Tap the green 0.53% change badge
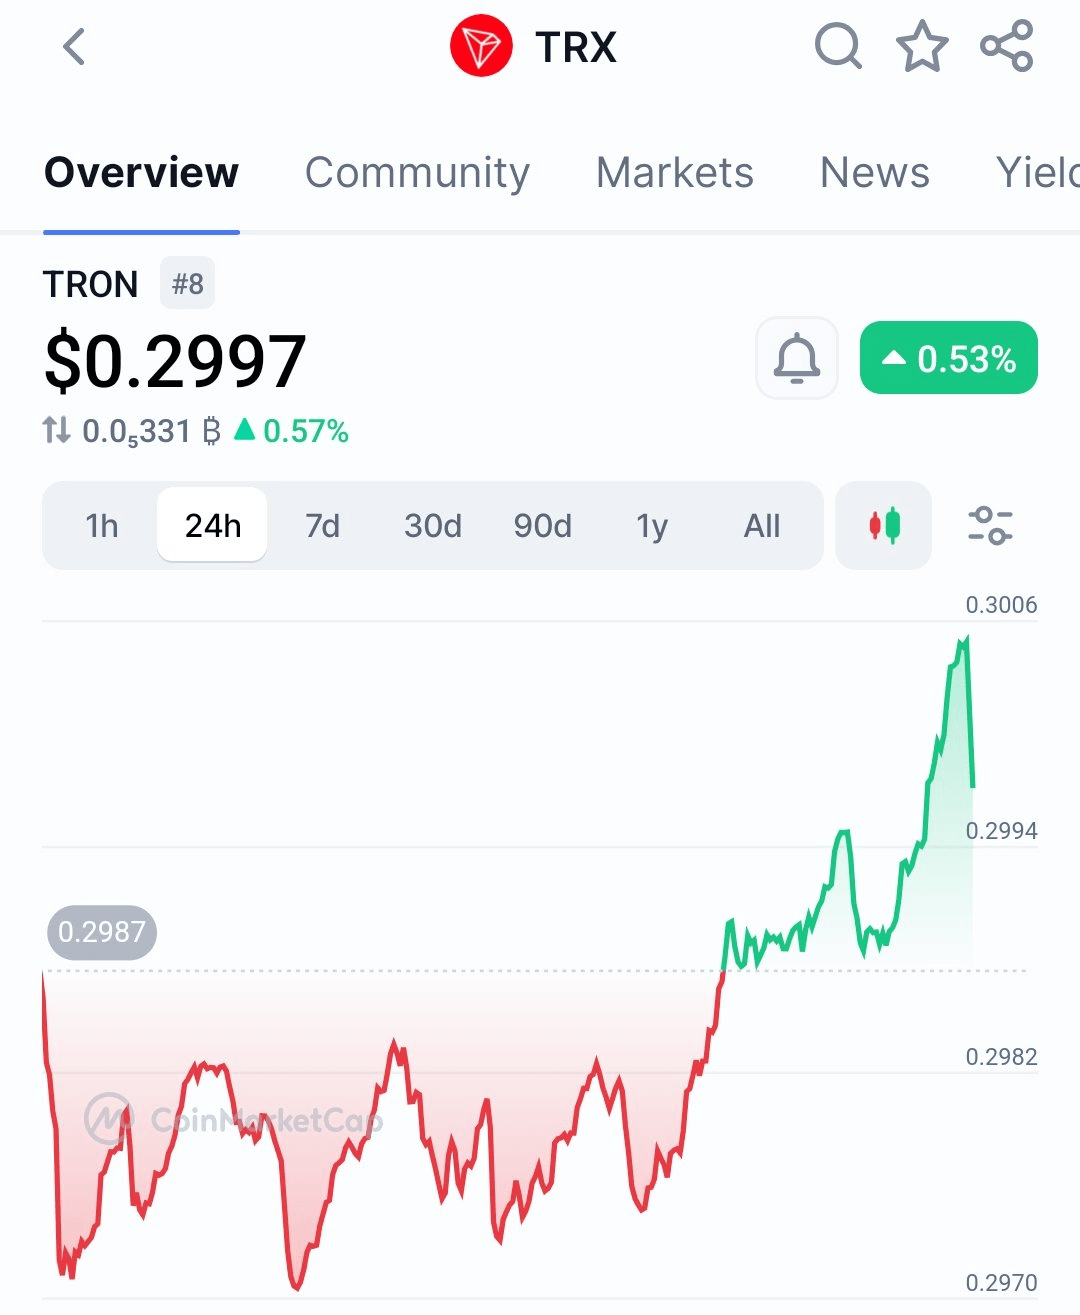The width and height of the screenshot is (1080, 1315). point(949,357)
